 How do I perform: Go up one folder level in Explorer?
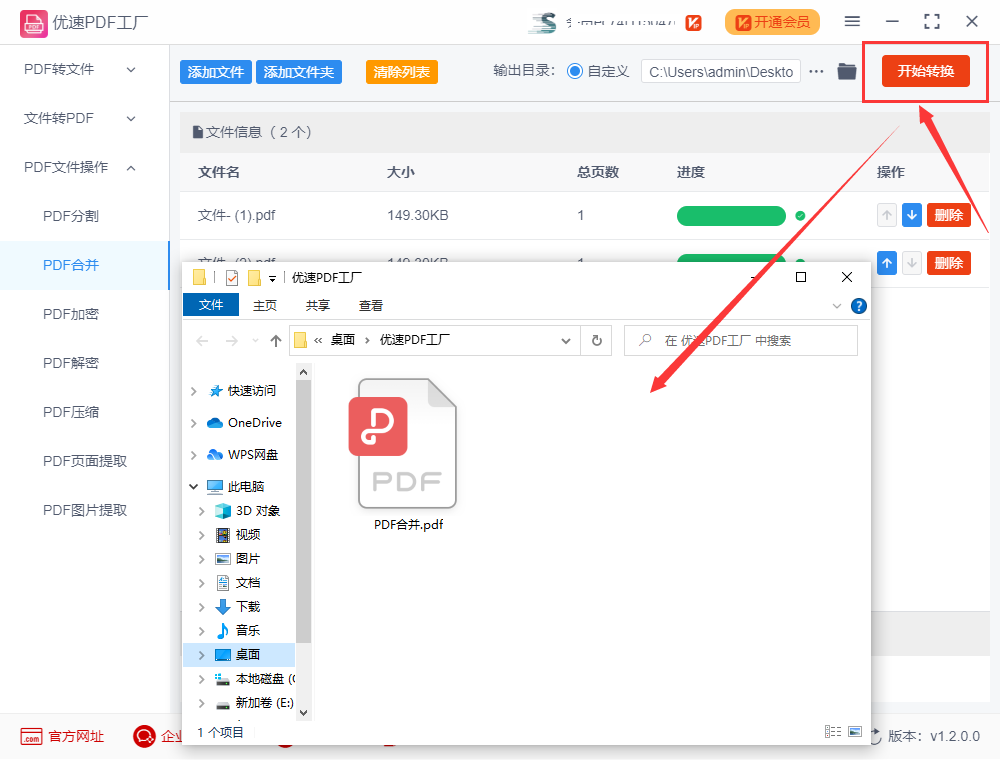tap(276, 341)
